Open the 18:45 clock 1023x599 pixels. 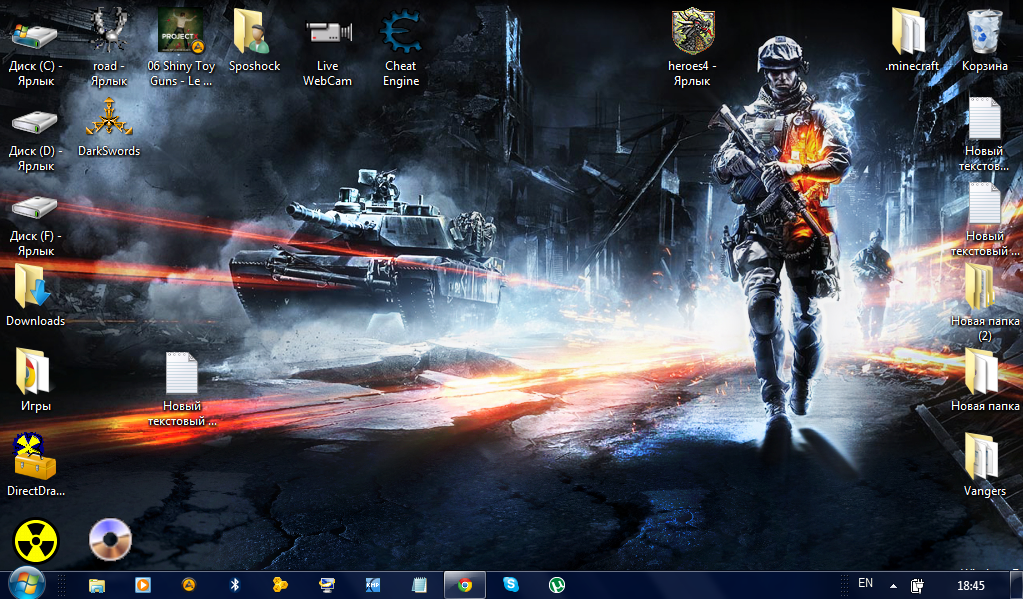pos(970,586)
